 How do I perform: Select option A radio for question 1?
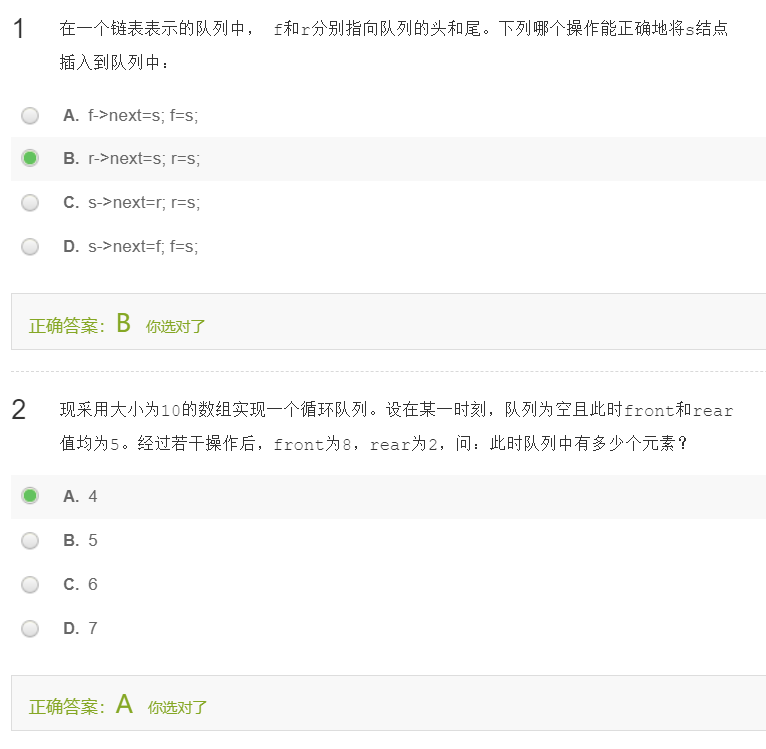click(x=30, y=116)
